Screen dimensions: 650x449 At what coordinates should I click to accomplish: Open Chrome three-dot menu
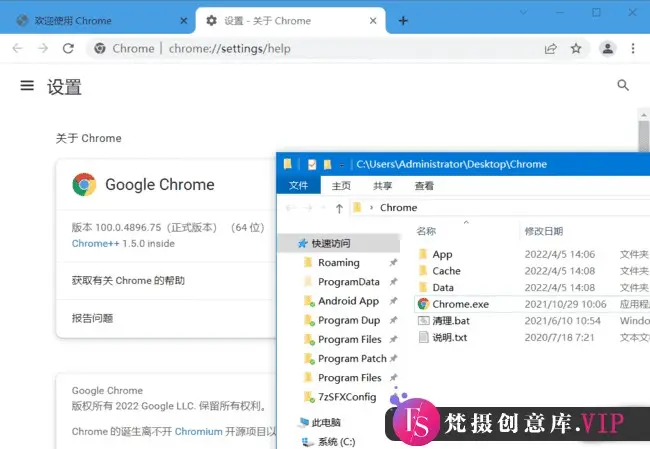point(633,49)
